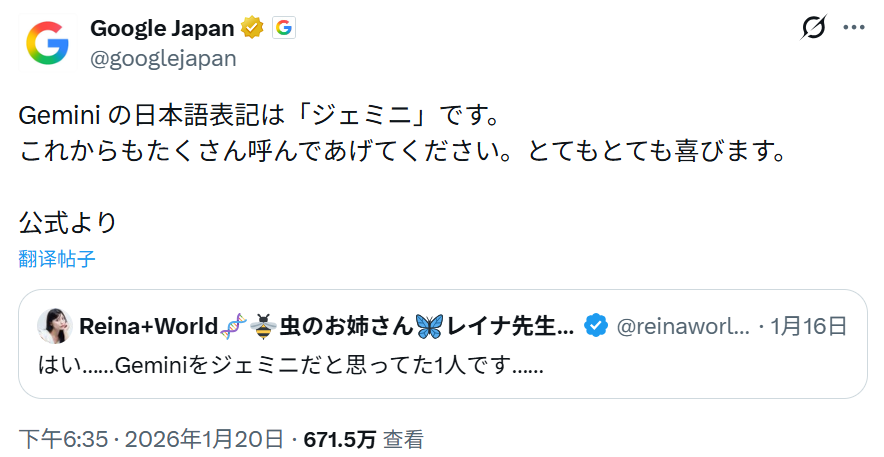Open the quoted post's 1月16日 date
884x457 pixels.
point(809,326)
